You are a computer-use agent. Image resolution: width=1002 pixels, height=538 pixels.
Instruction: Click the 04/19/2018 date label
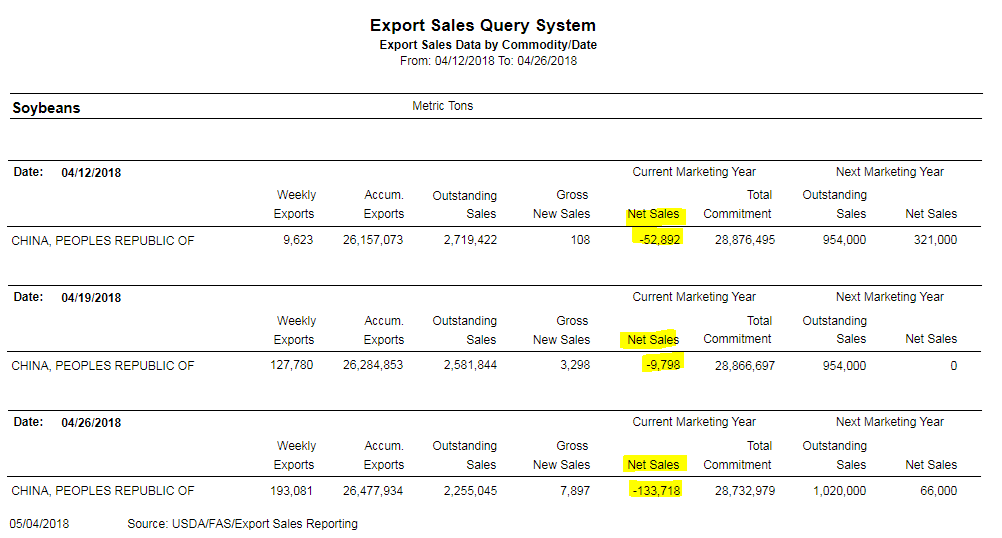(91, 297)
